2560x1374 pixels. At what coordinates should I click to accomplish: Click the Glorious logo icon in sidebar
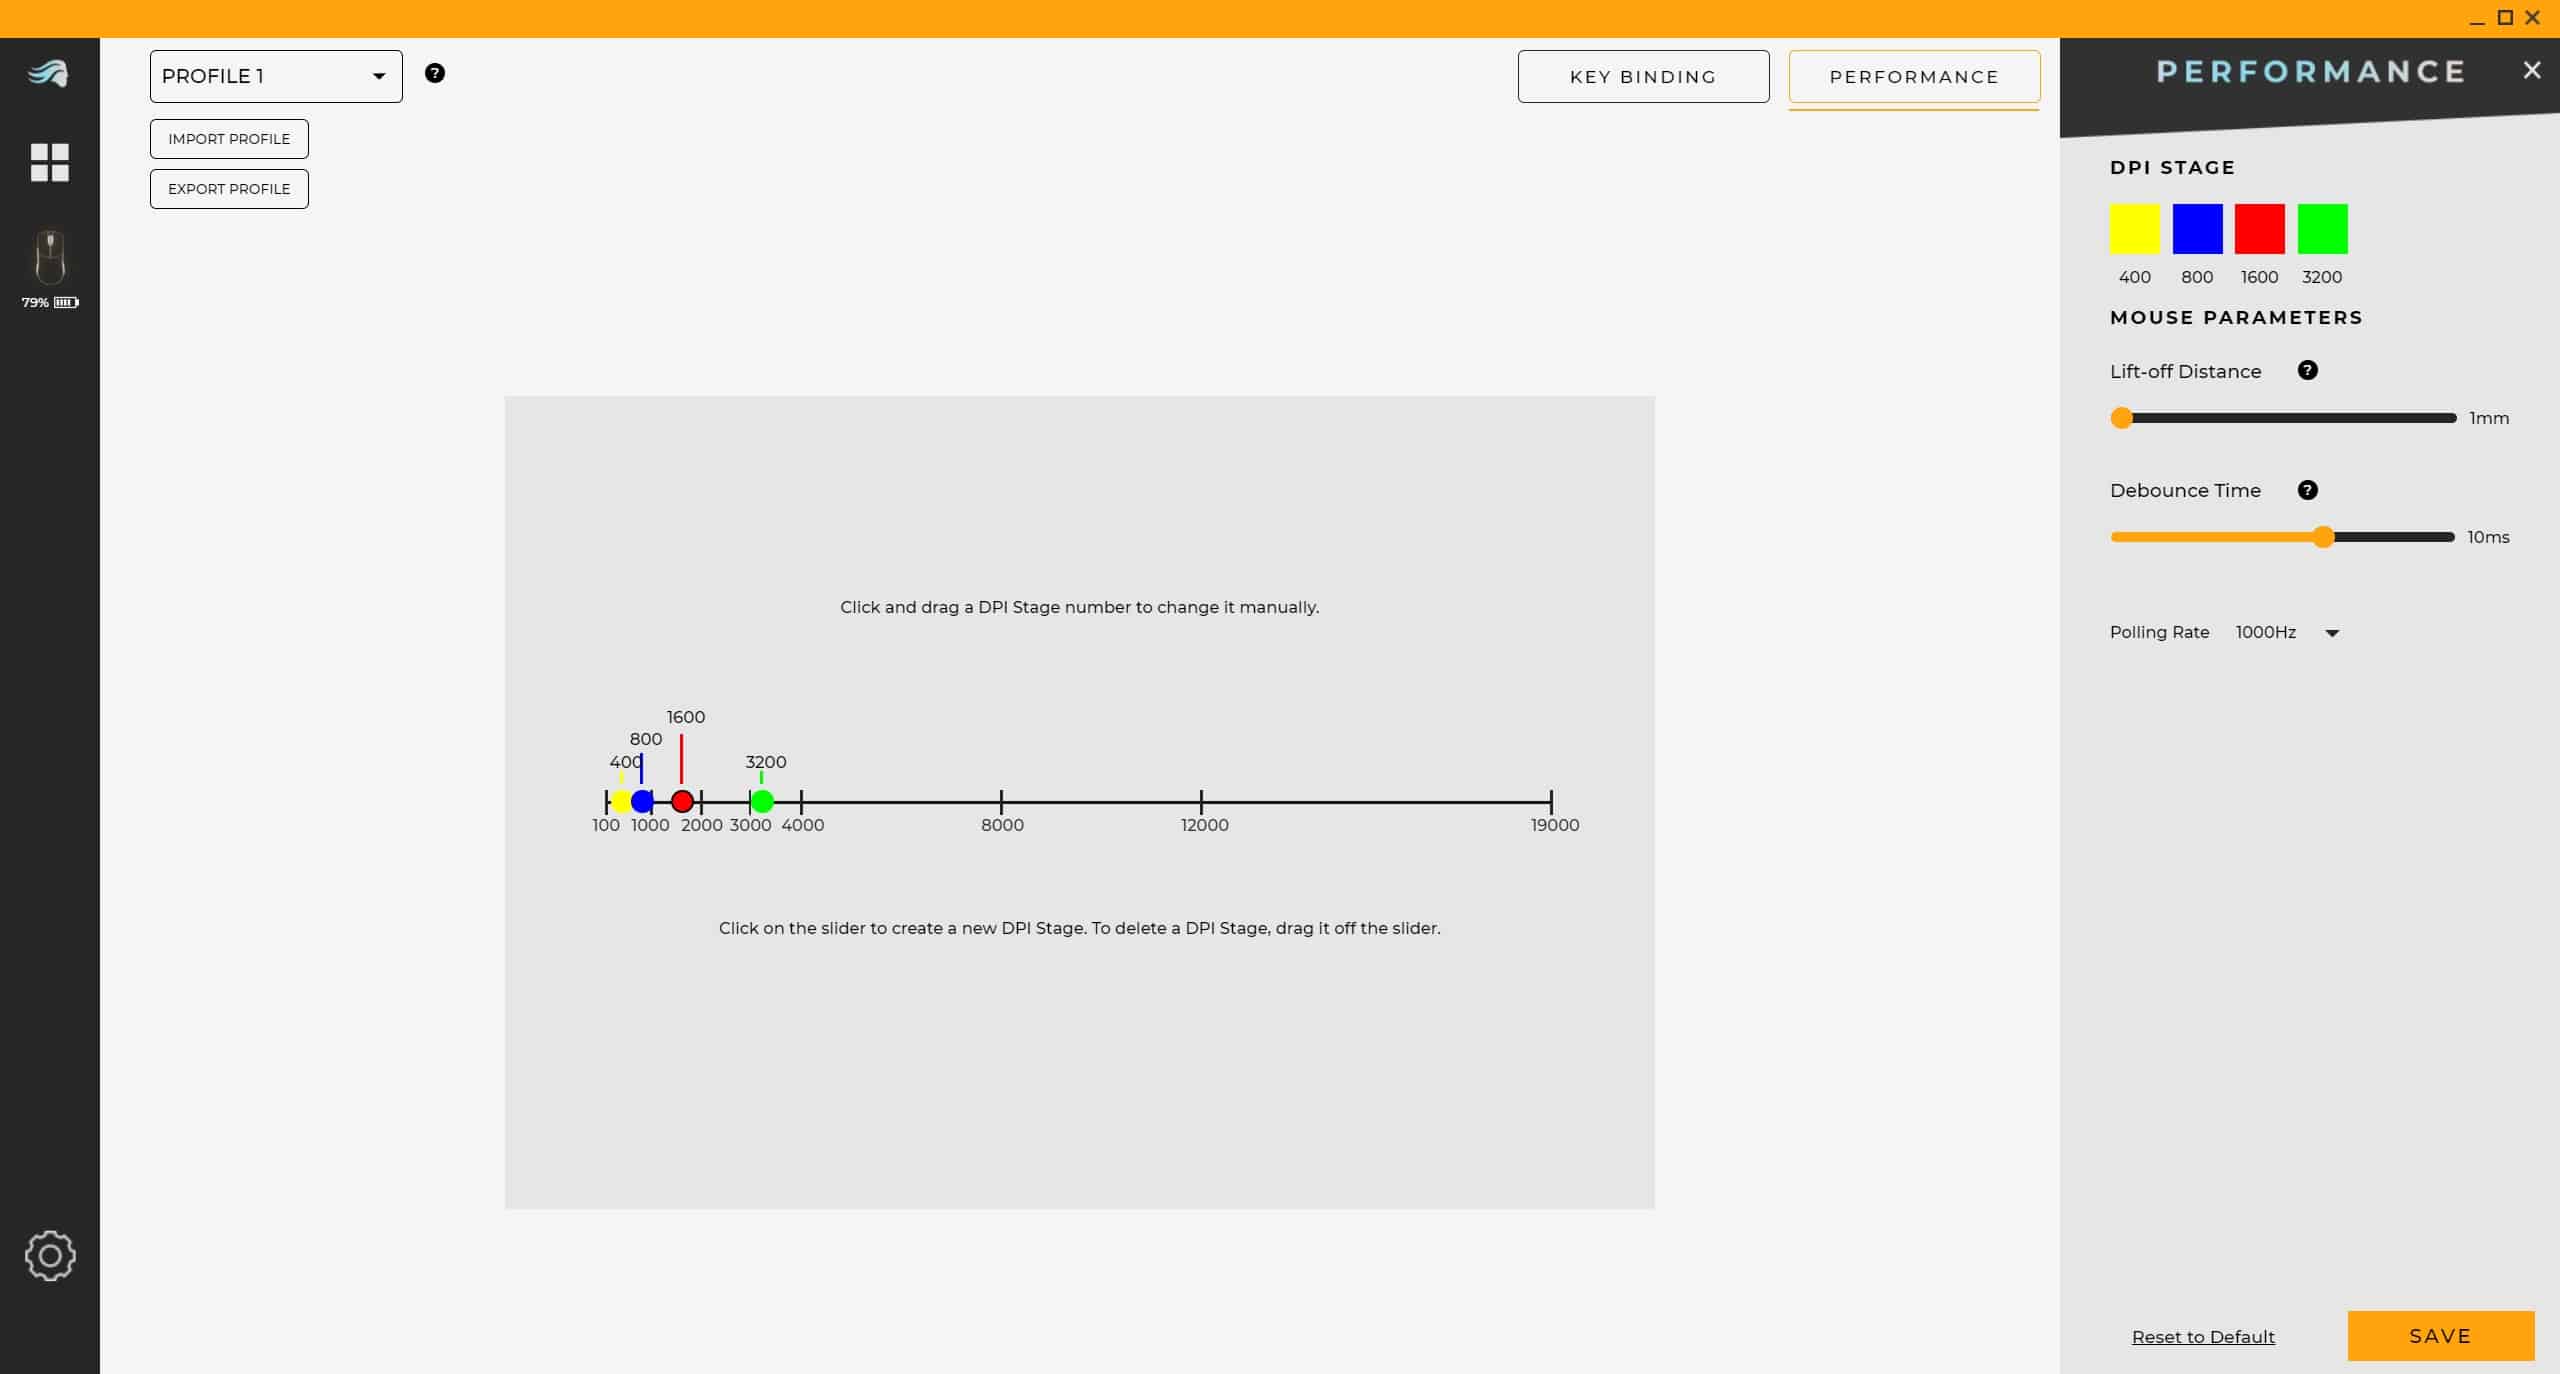click(x=48, y=73)
